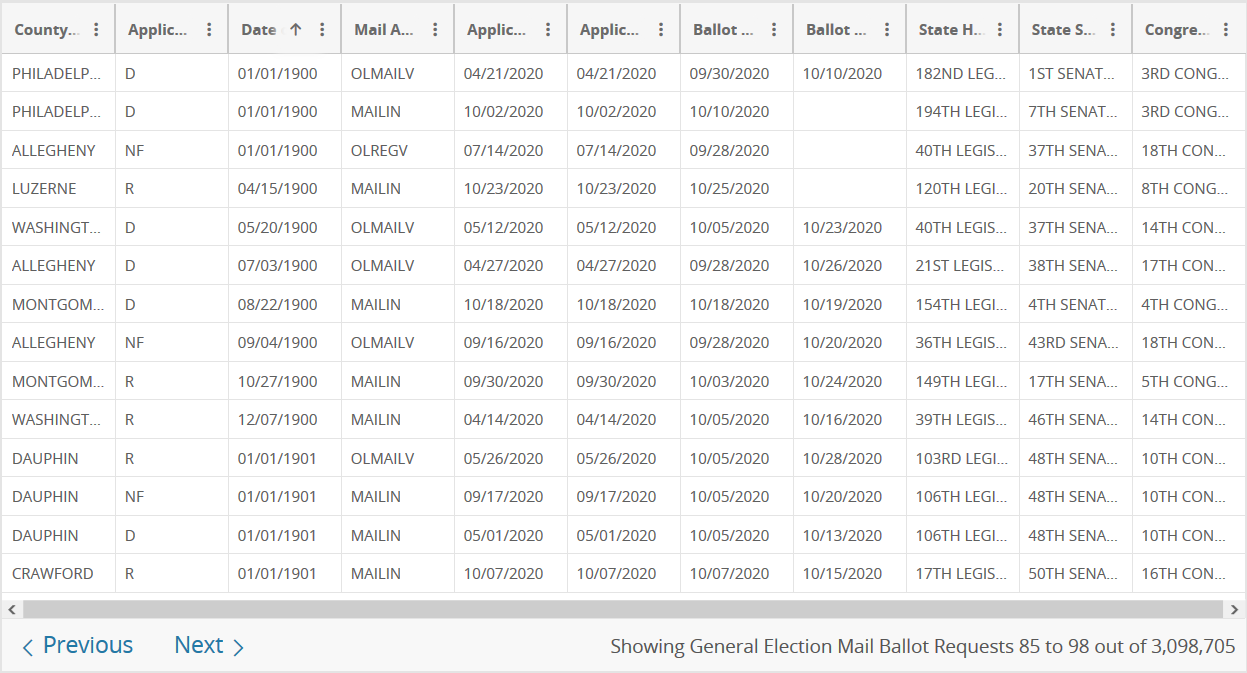Click the scrollbar left arrow
Viewport: 1247px width, 673px height.
[x=10, y=609]
